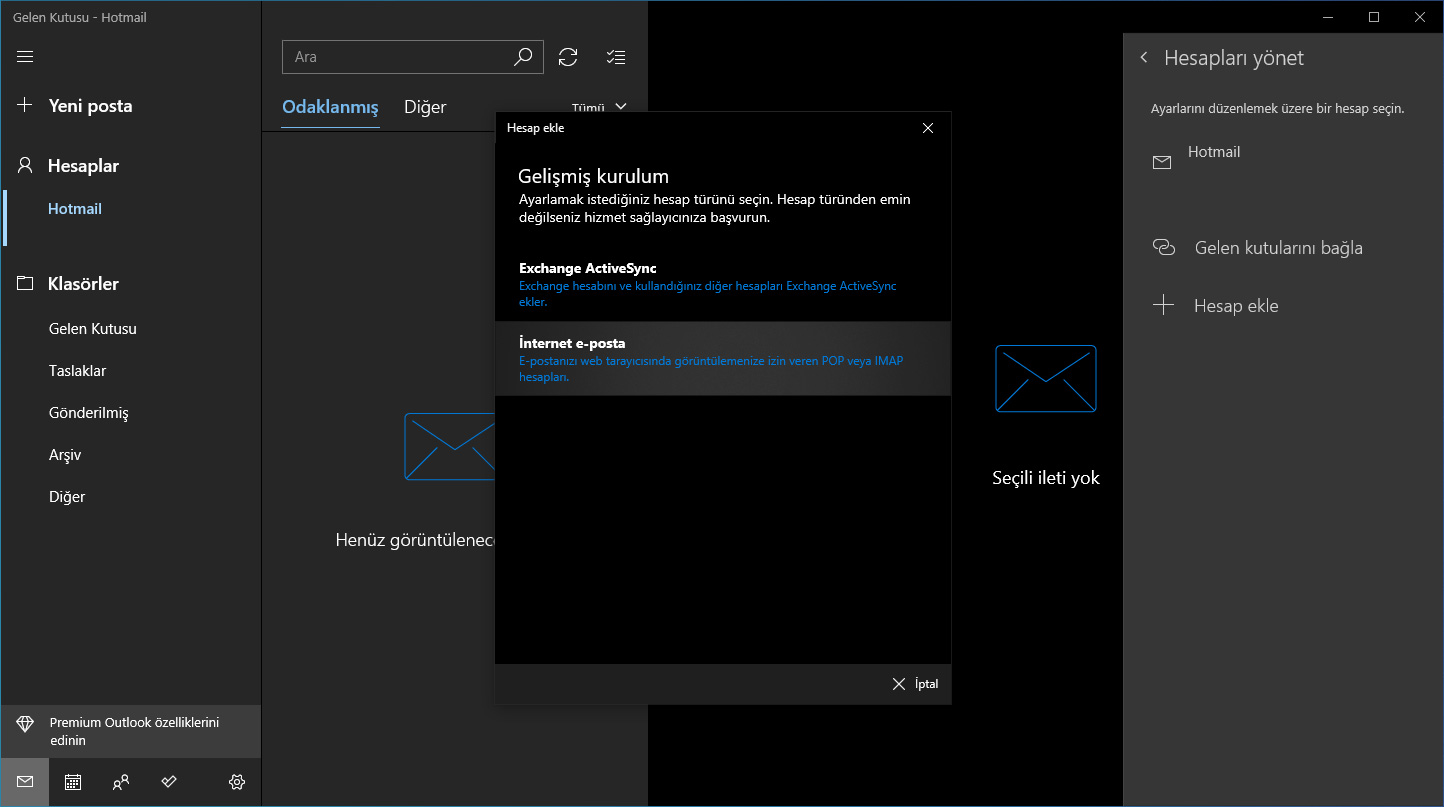Open the Settings gear icon
This screenshot has width=1444, height=807.
click(237, 782)
